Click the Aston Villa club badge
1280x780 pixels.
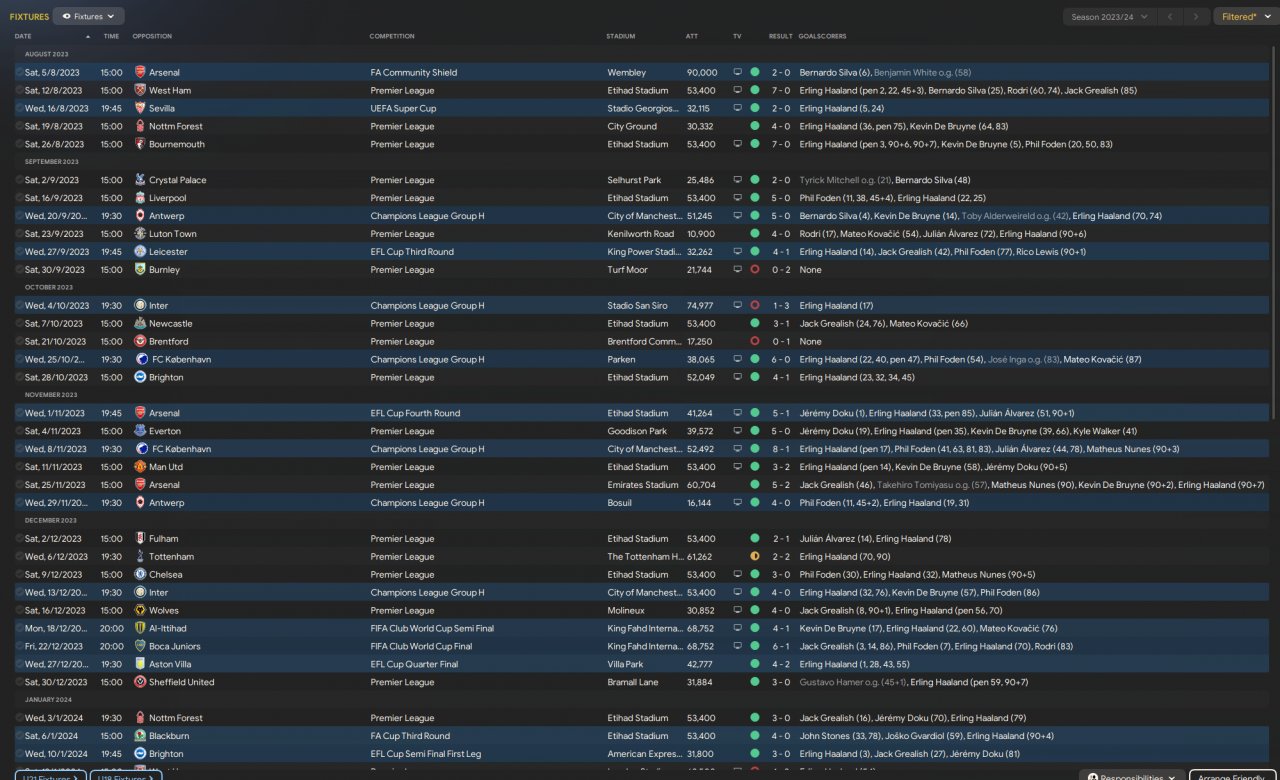coord(140,666)
